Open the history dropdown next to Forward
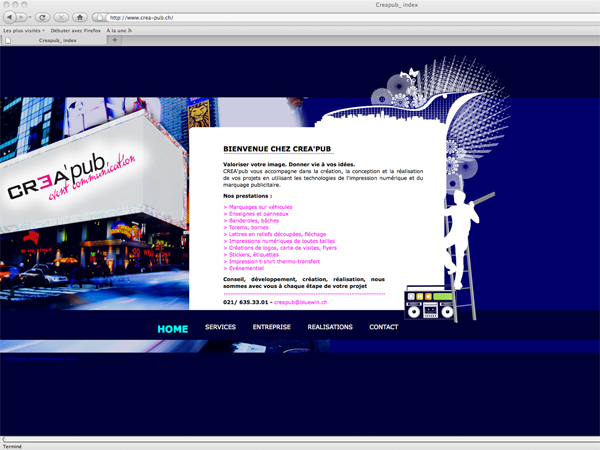 click(29, 17)
